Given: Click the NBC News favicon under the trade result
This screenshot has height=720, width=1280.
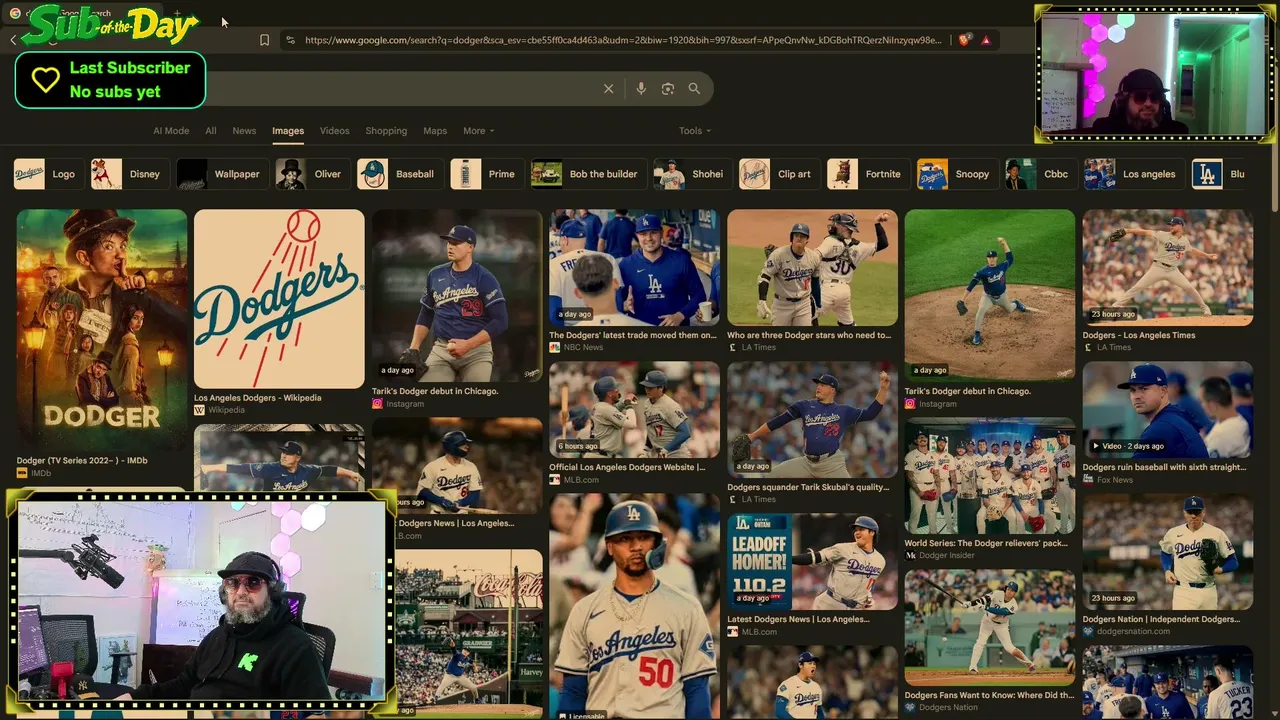Looking at the screenshot, I should 554,348.
